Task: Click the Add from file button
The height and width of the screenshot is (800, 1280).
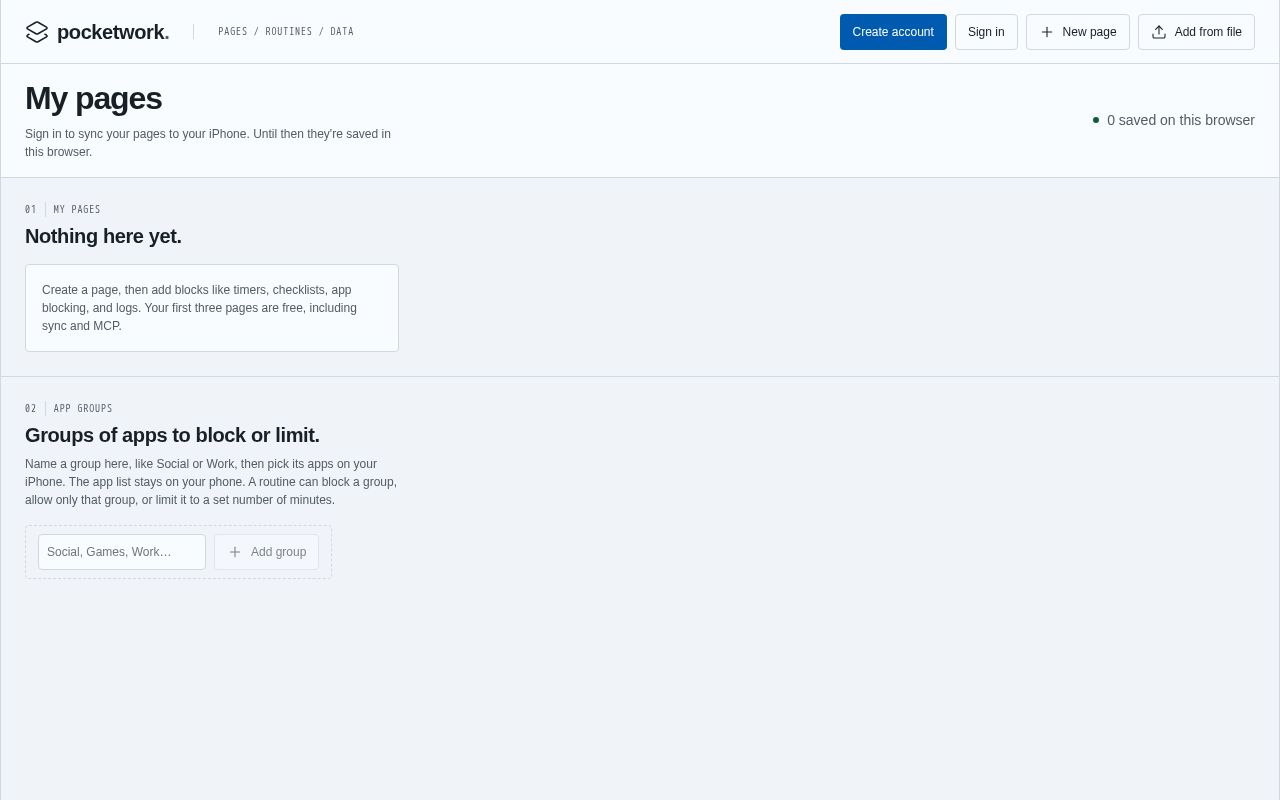Action: (x=1196, y=32)
